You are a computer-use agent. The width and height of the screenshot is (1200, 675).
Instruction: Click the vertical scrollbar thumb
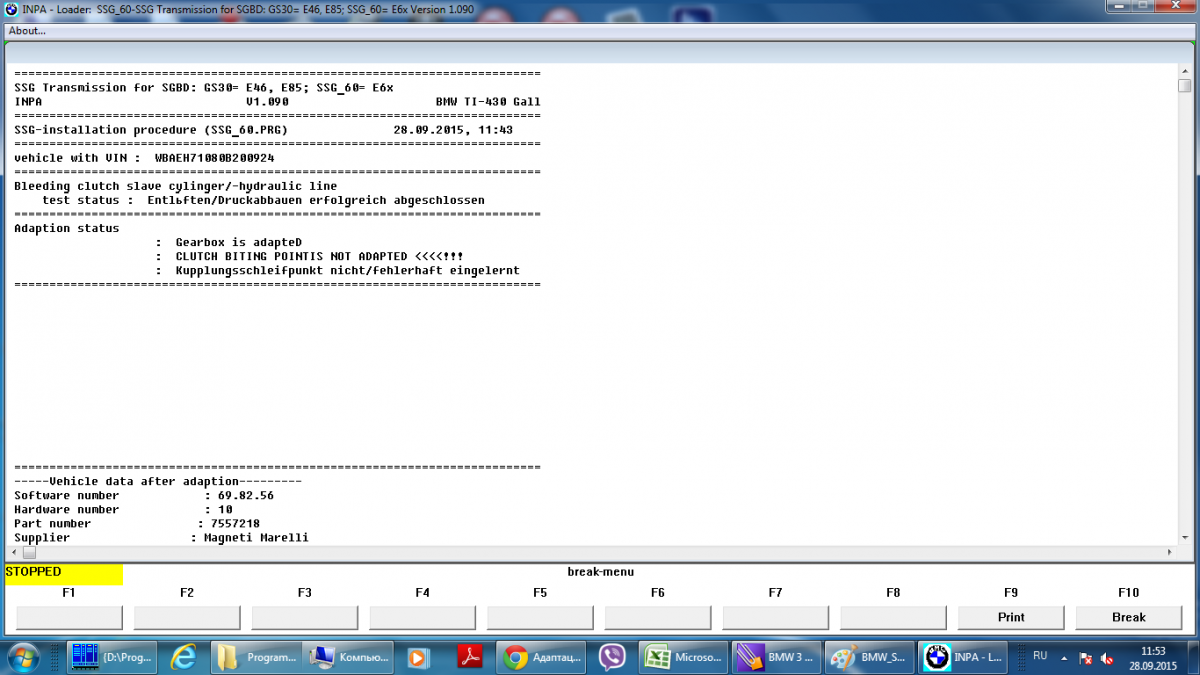[x=1185, y=86]
